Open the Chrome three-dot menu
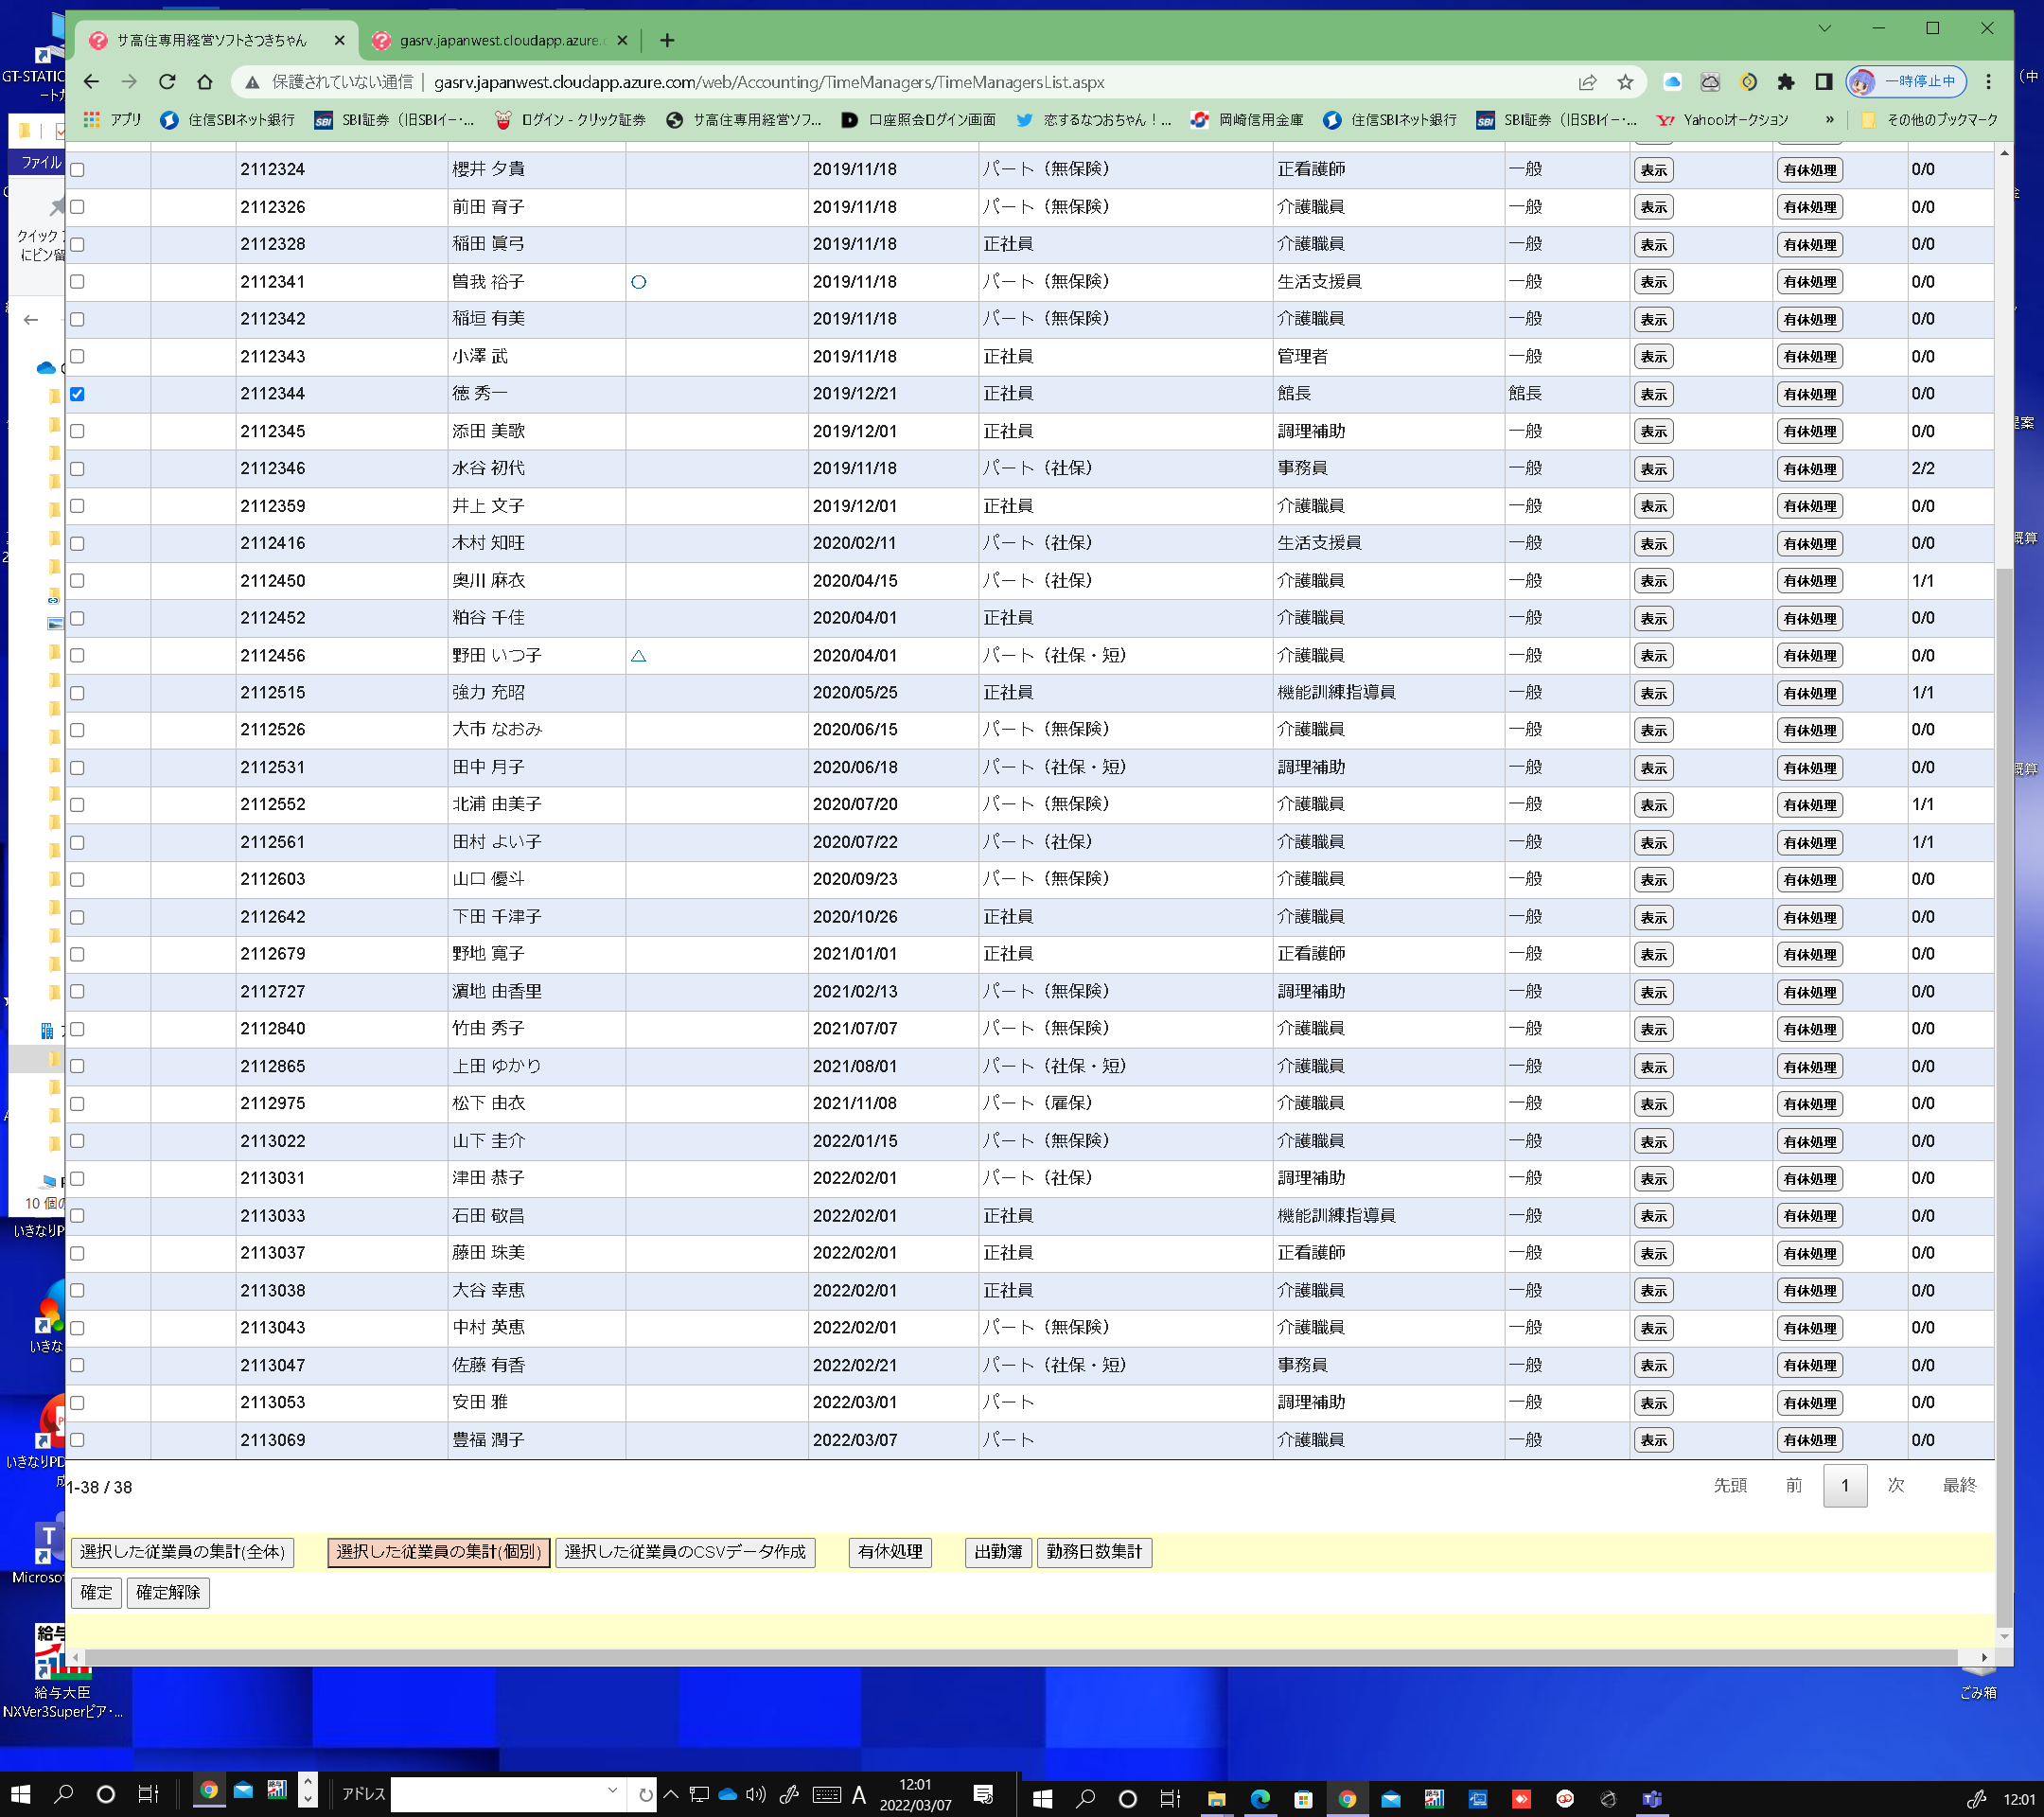Viewport: 2044px width, 1817px height. 1988,82
